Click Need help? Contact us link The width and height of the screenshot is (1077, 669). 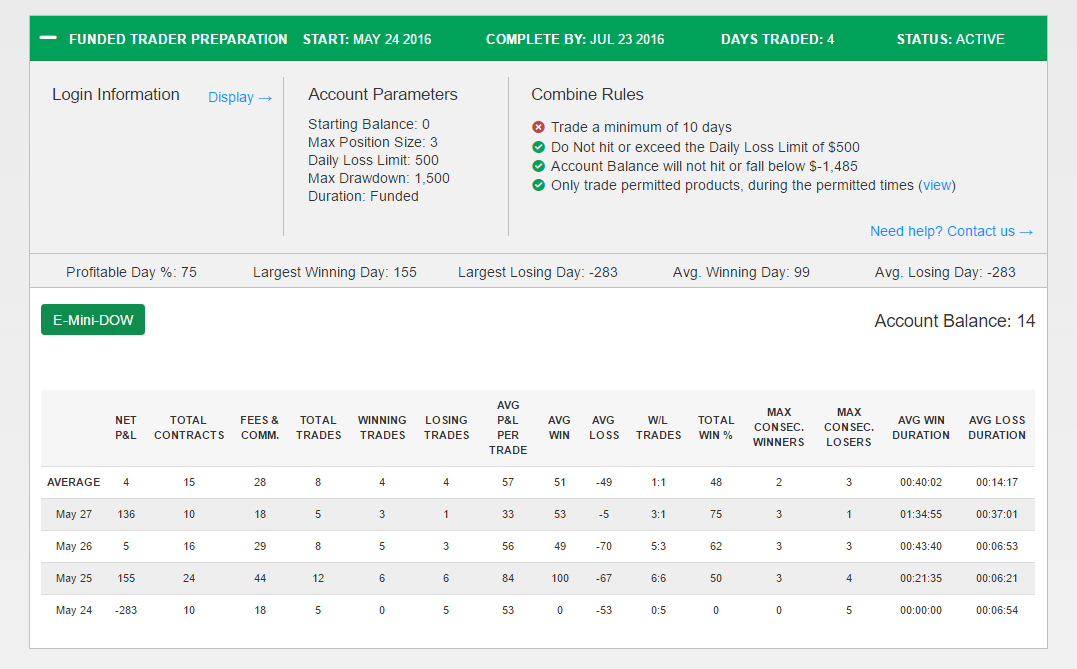(x=951, y=231)
